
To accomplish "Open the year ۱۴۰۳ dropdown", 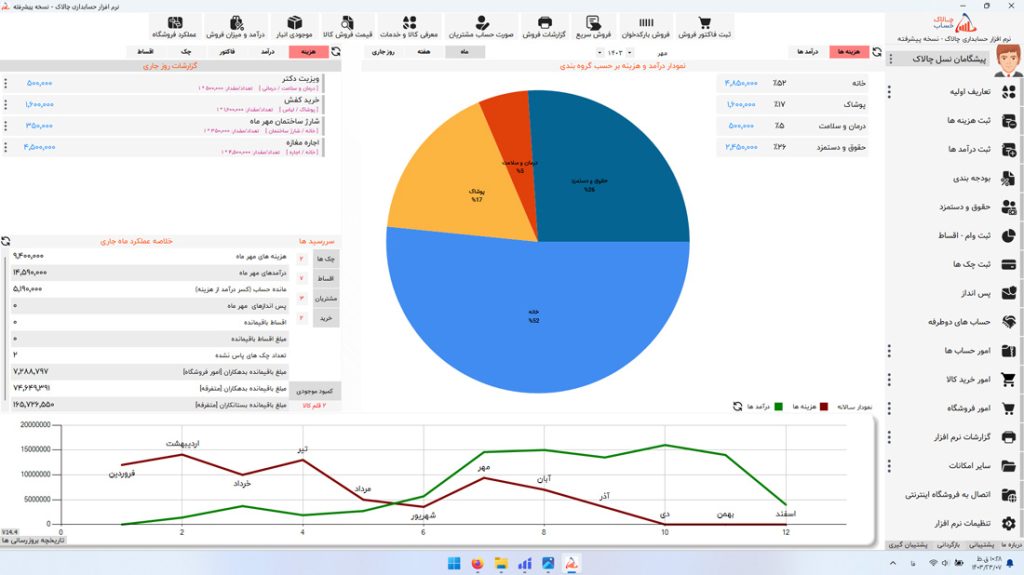I will click(612, 52).
